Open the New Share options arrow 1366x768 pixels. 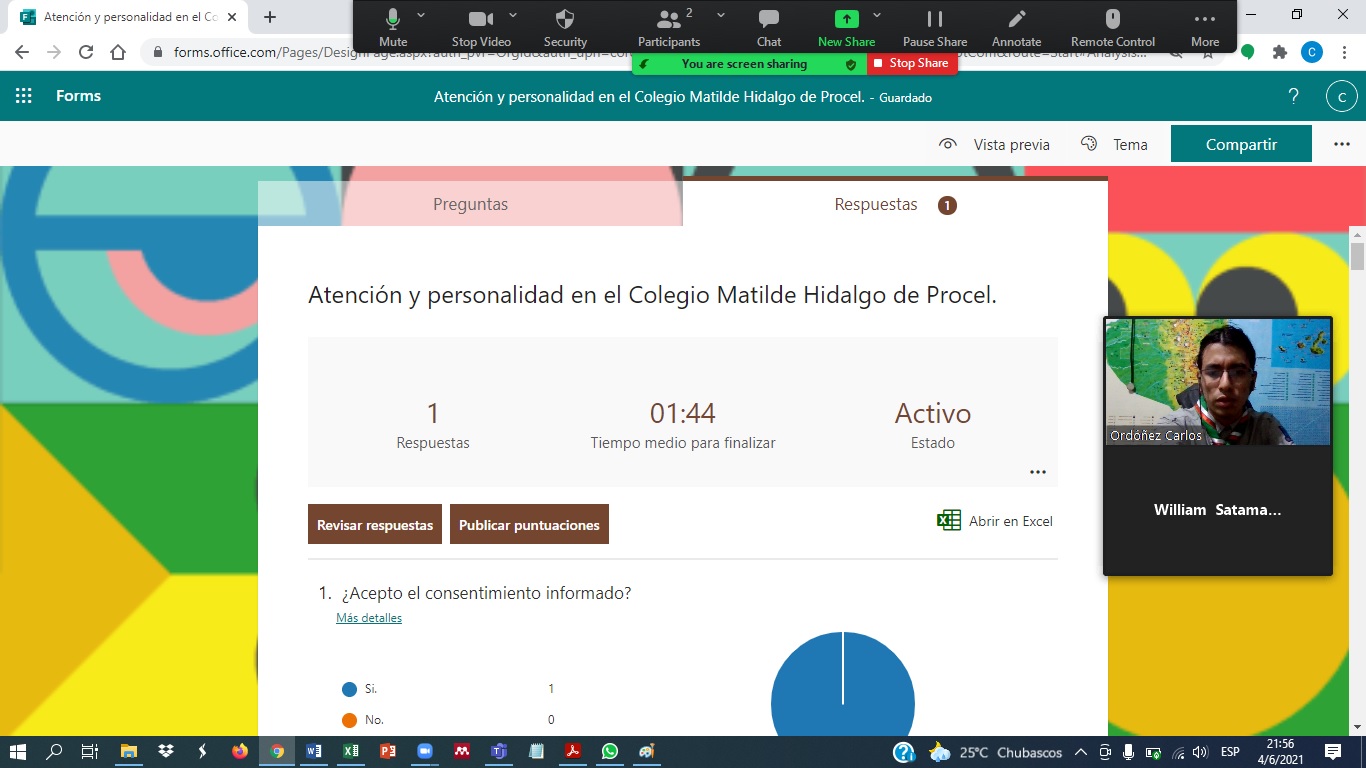[877, 15]
